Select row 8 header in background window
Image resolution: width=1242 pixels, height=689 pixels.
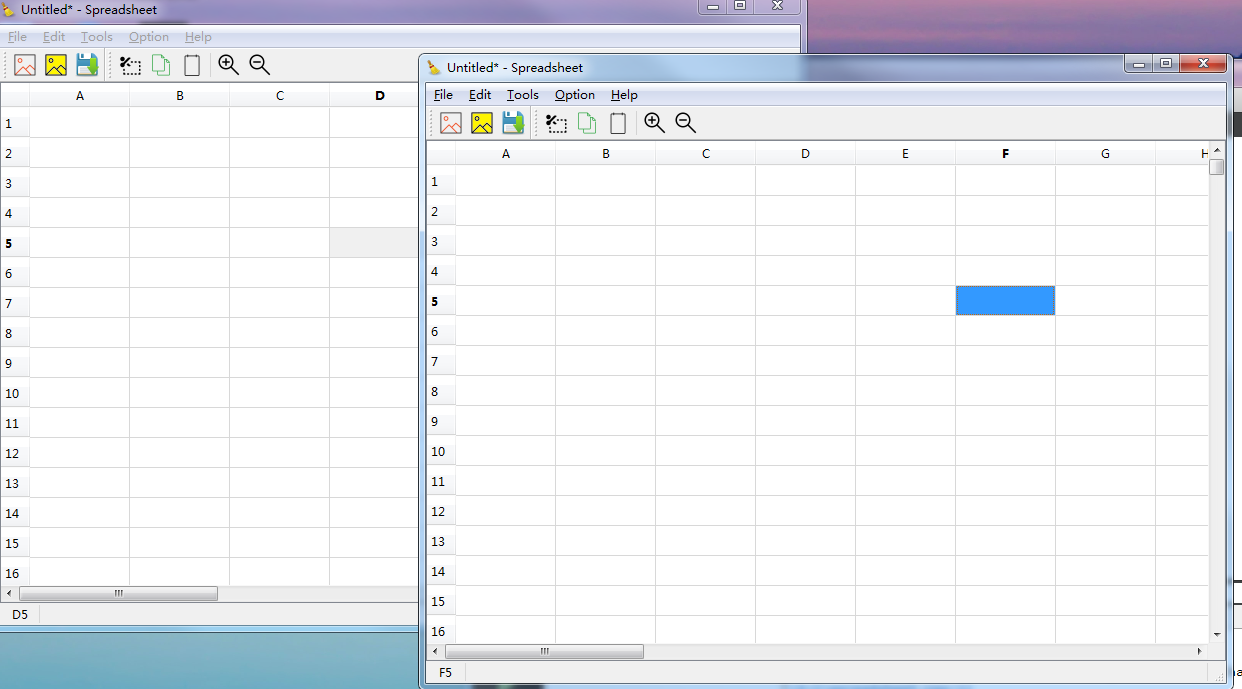coord(15,333)
